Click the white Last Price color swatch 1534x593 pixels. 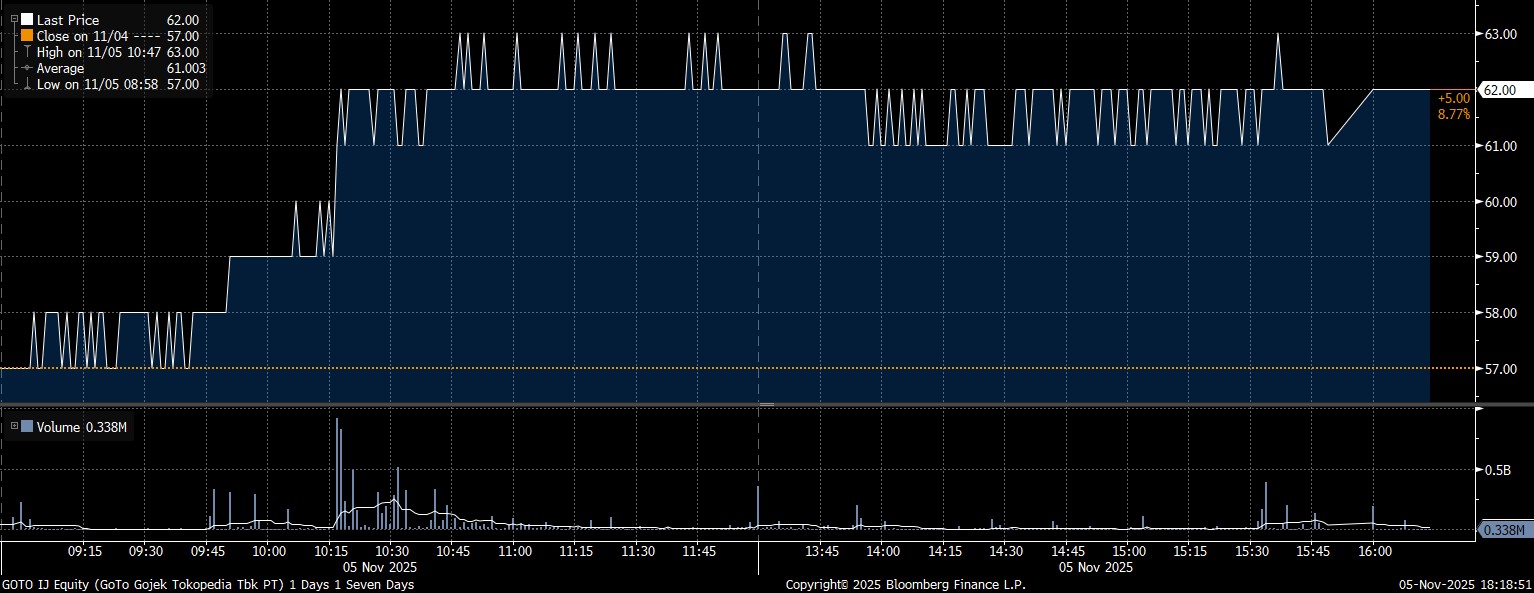click(x=27, y=19)
